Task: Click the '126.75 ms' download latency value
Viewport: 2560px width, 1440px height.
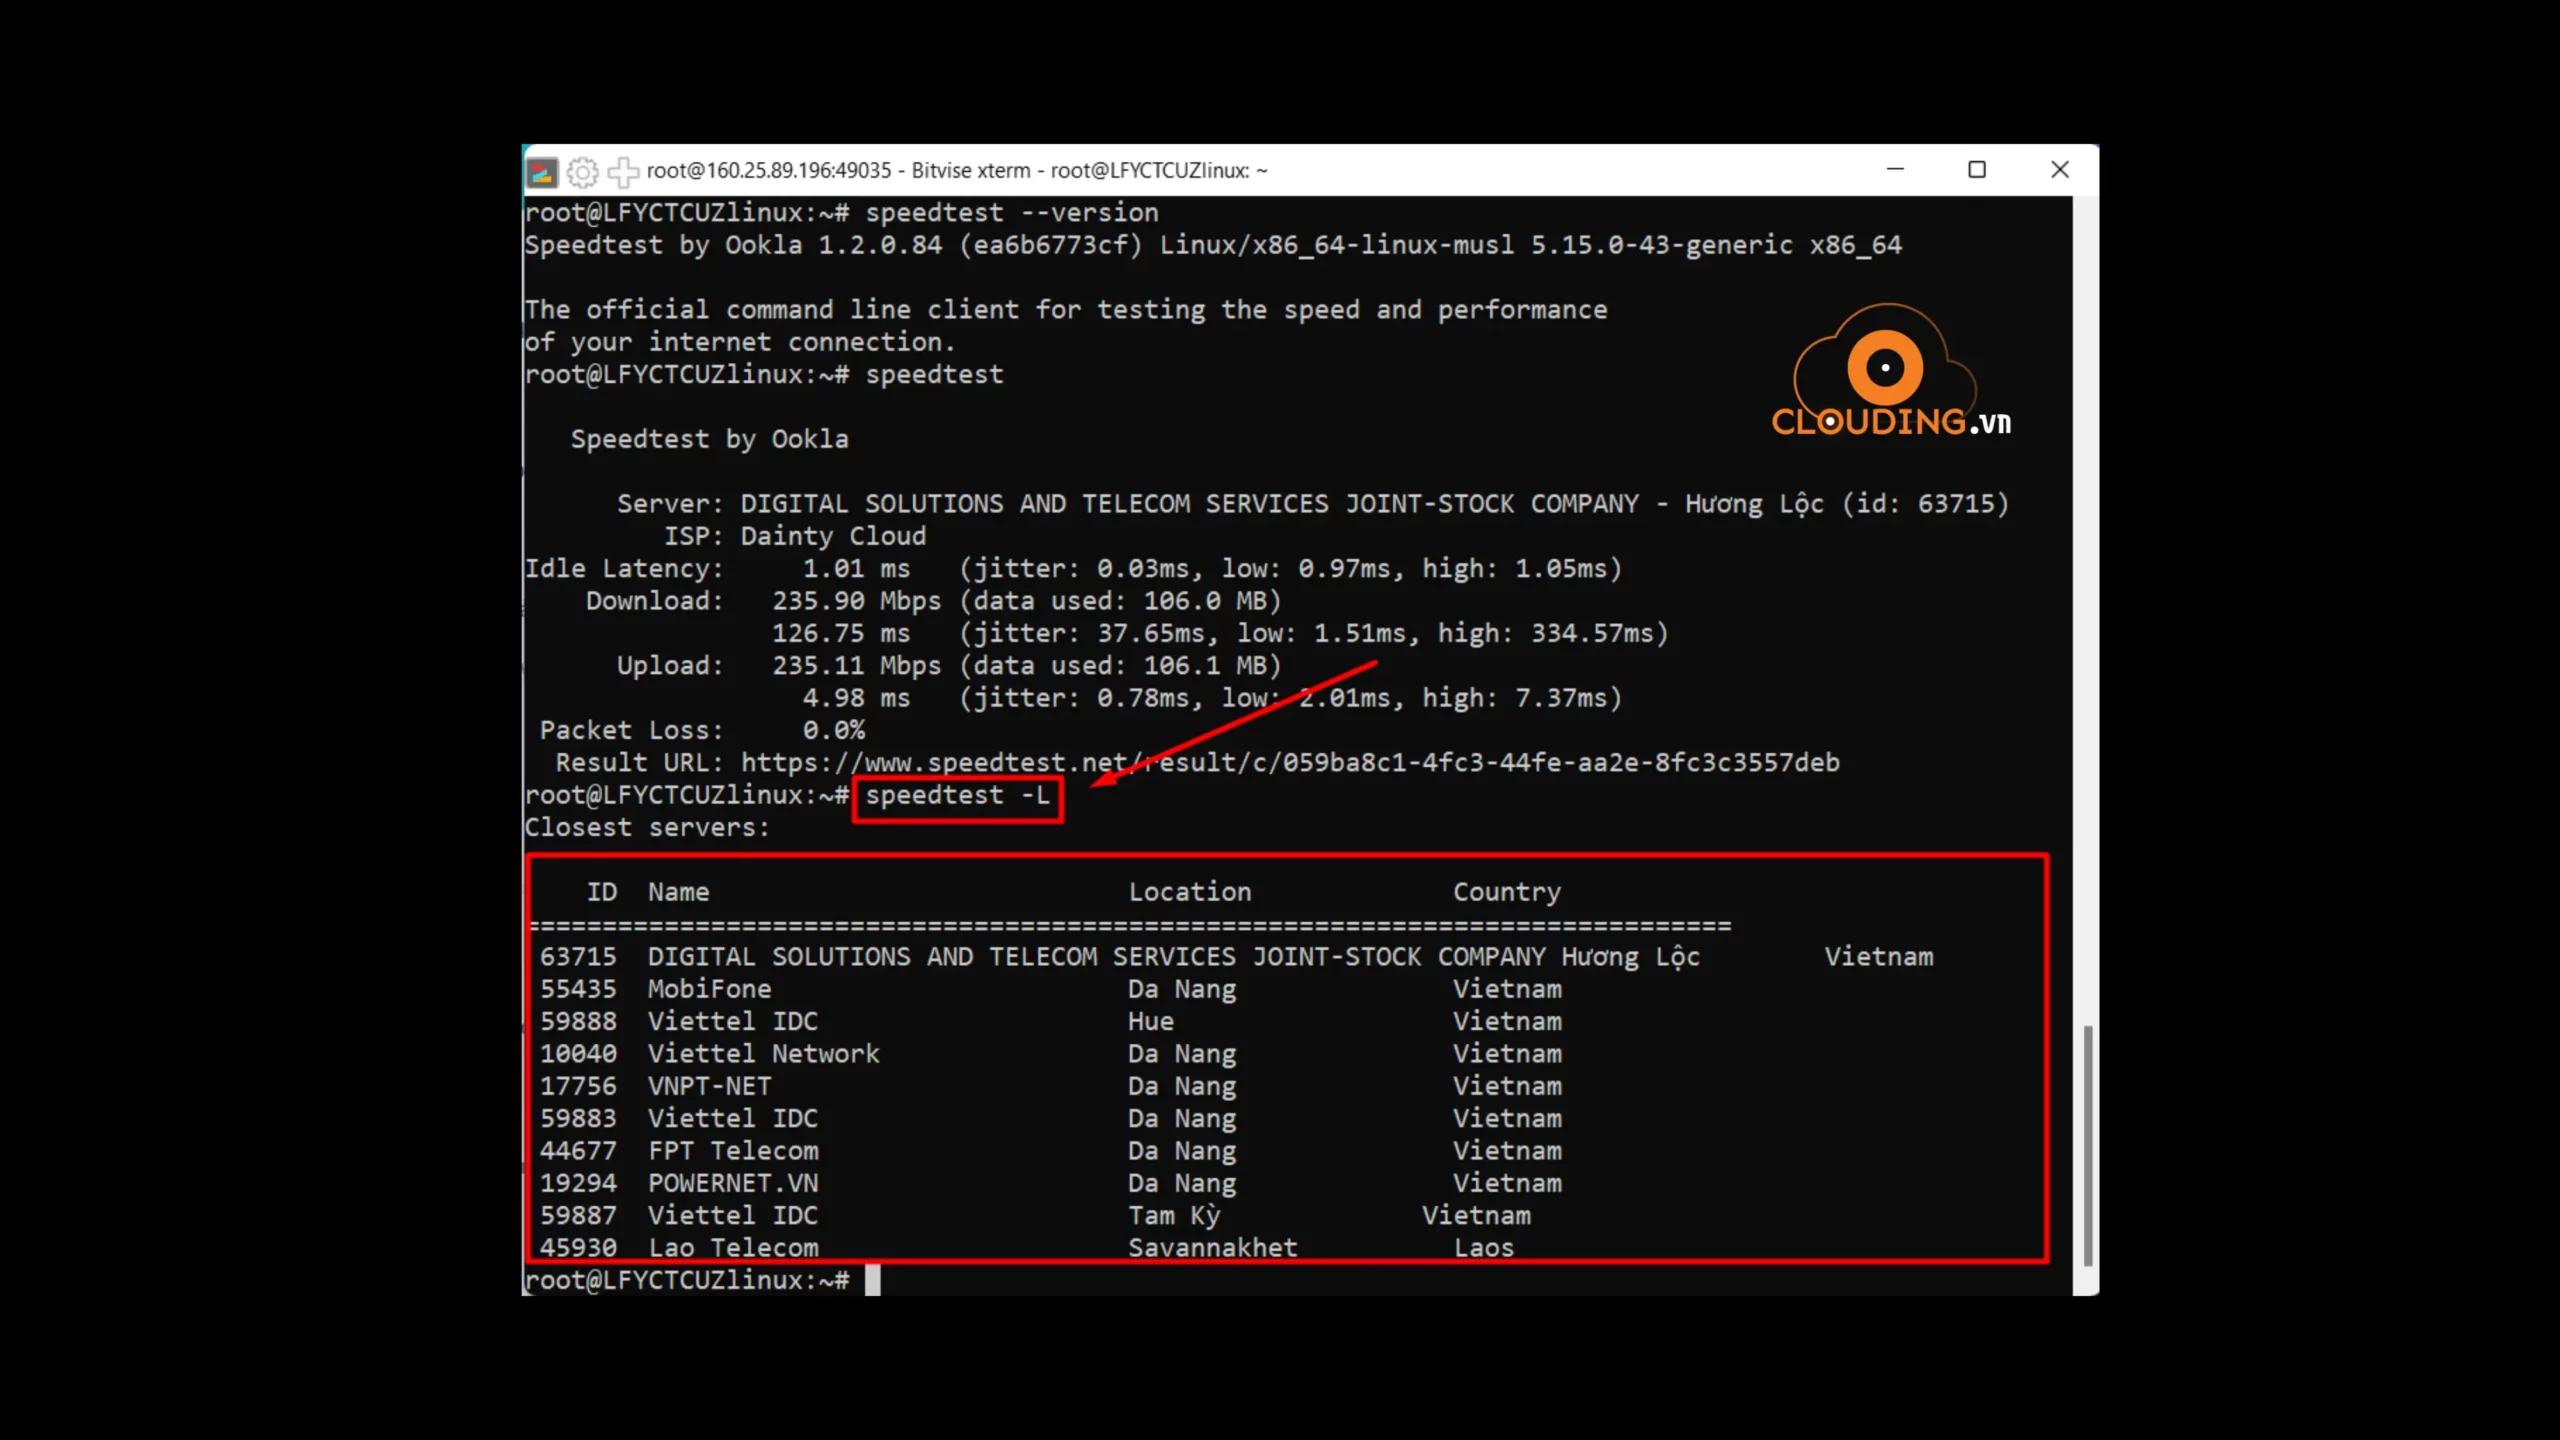Action: [x=841, y=634]
